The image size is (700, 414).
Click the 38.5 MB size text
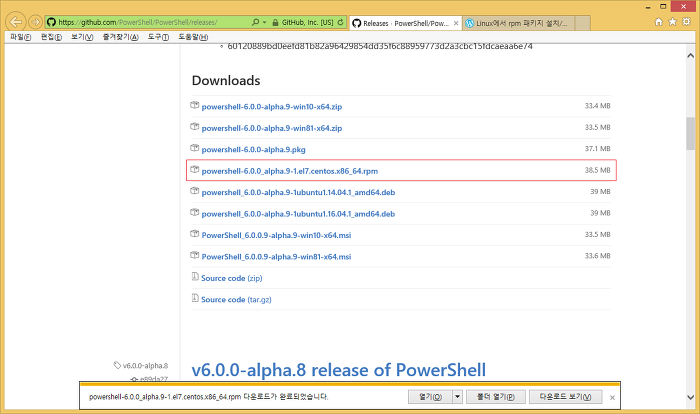(x=597, y=170)
